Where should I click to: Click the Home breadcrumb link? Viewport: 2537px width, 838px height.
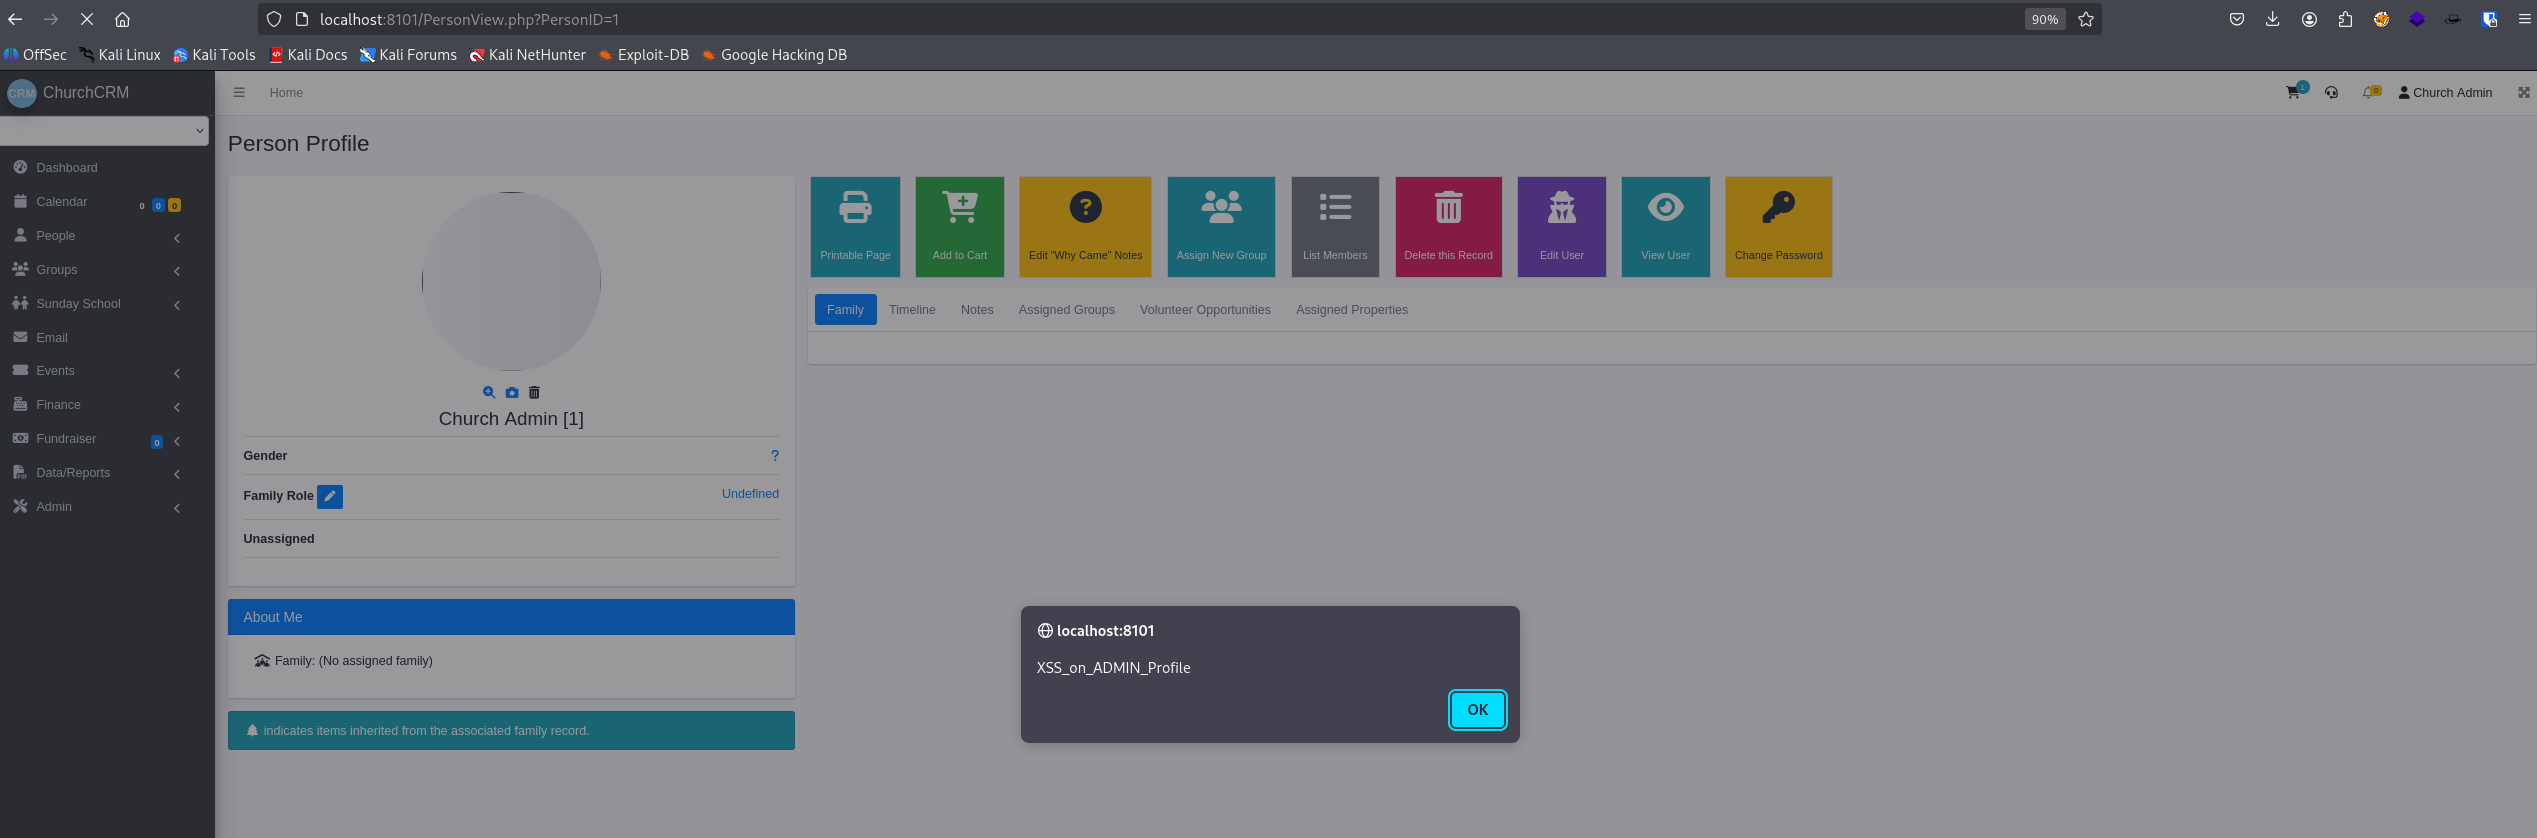(286, 93)
